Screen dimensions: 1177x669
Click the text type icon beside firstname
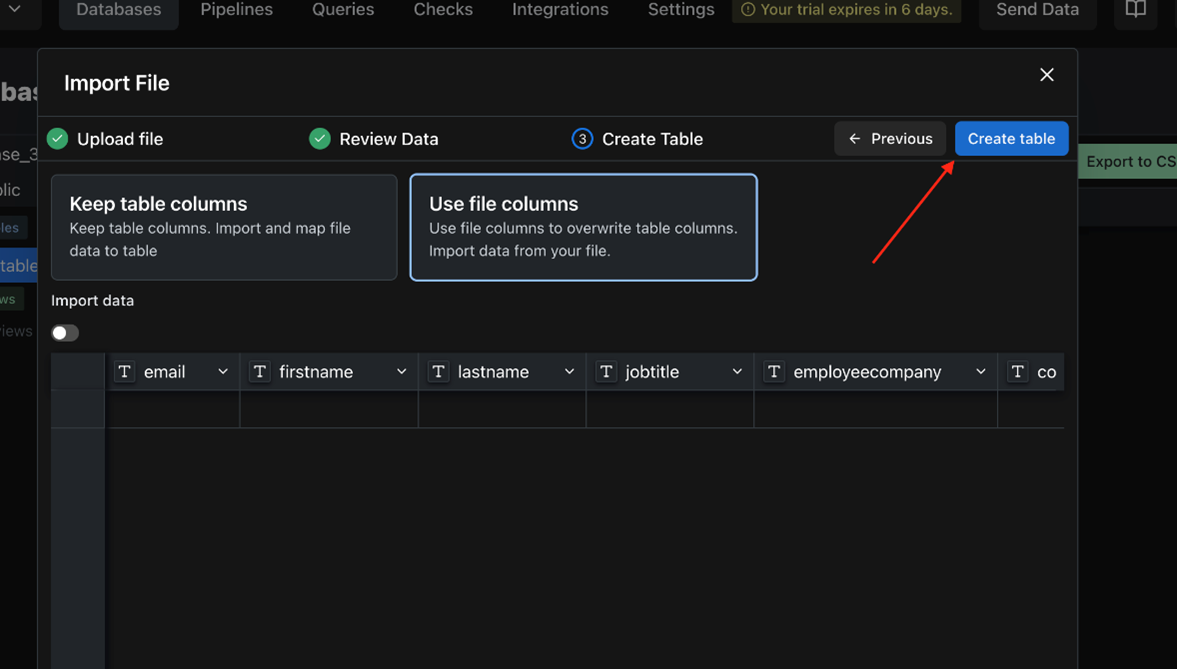260,372
